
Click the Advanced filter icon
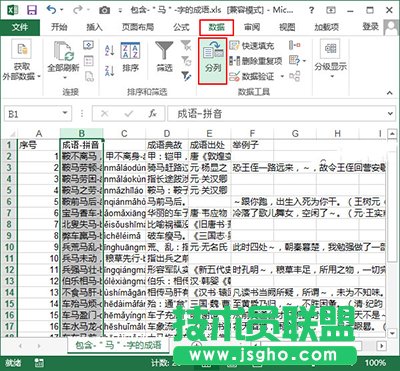point(186,76)
